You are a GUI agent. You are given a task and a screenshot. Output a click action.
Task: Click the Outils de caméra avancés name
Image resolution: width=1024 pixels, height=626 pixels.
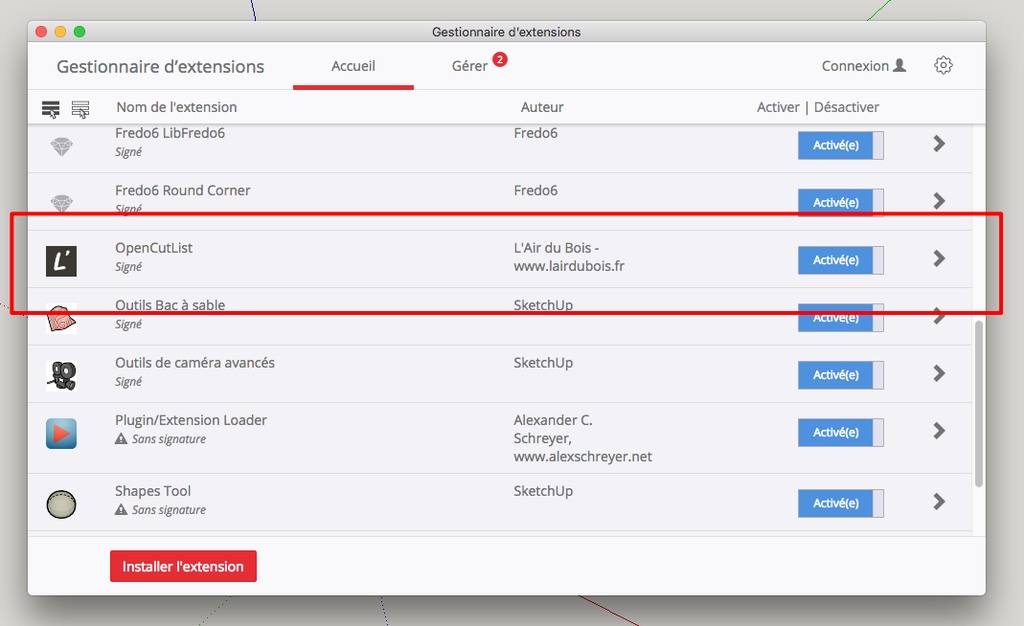coord(195,363)
